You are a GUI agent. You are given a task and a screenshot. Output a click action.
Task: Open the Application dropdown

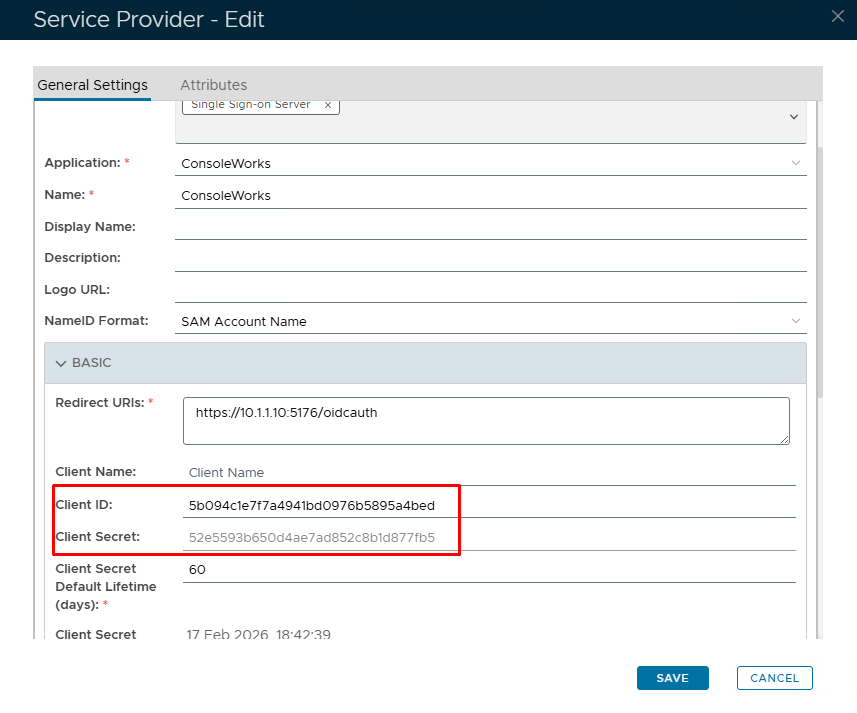(x=795, y=163)
